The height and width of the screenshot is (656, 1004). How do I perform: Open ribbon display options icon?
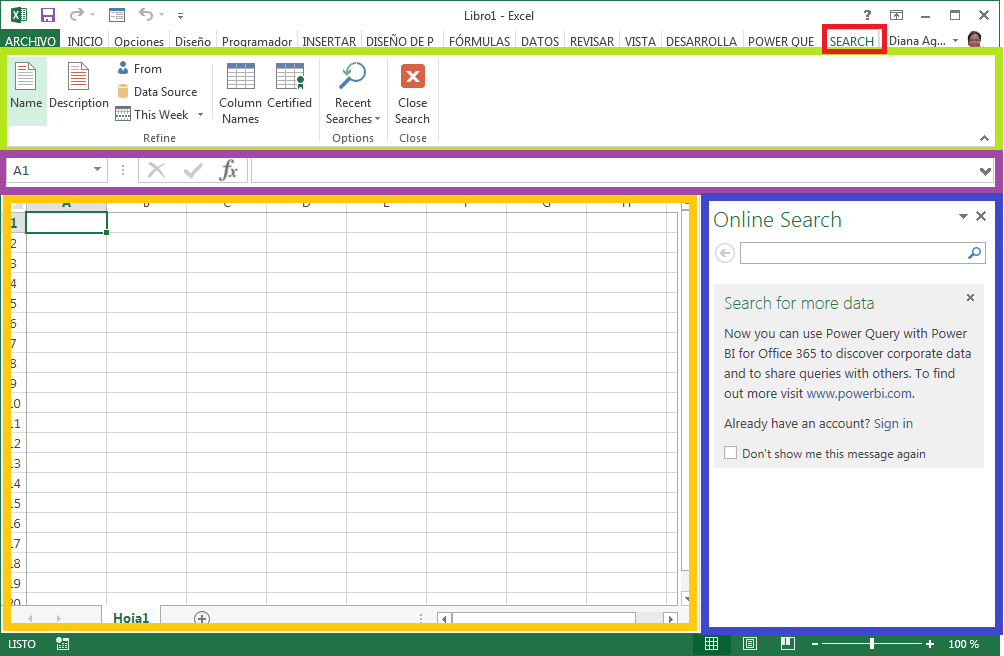896,15
